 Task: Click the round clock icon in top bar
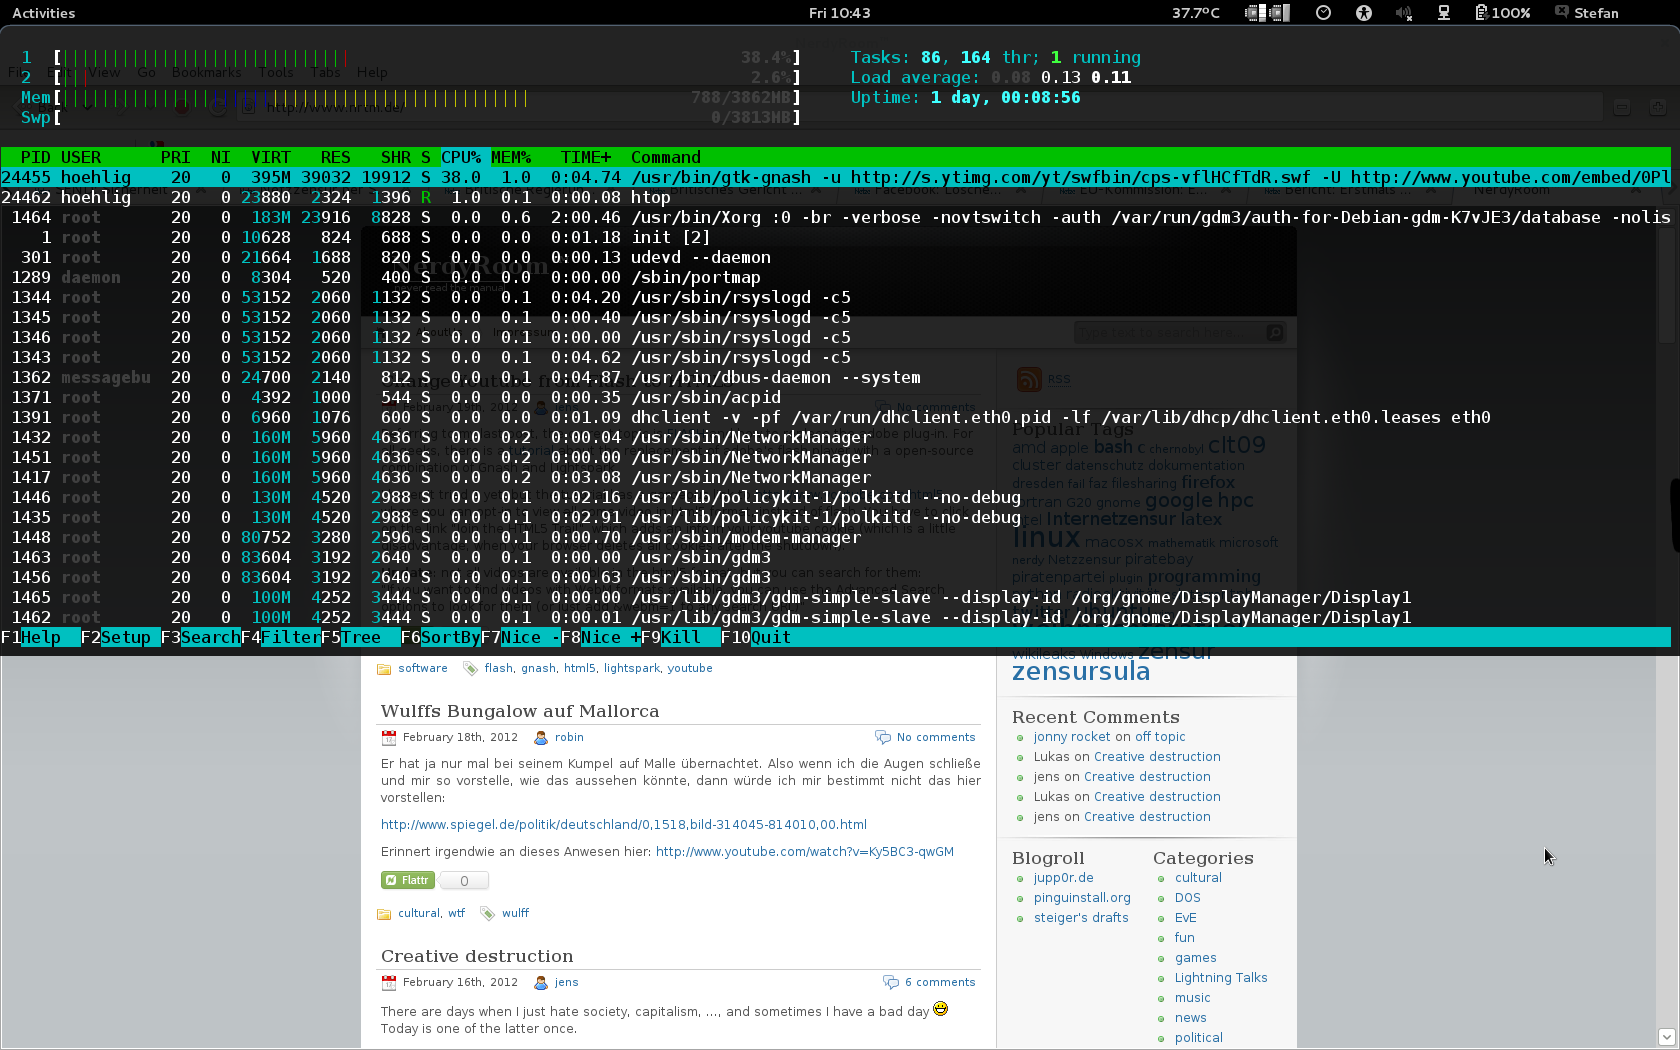point(1323,13)
